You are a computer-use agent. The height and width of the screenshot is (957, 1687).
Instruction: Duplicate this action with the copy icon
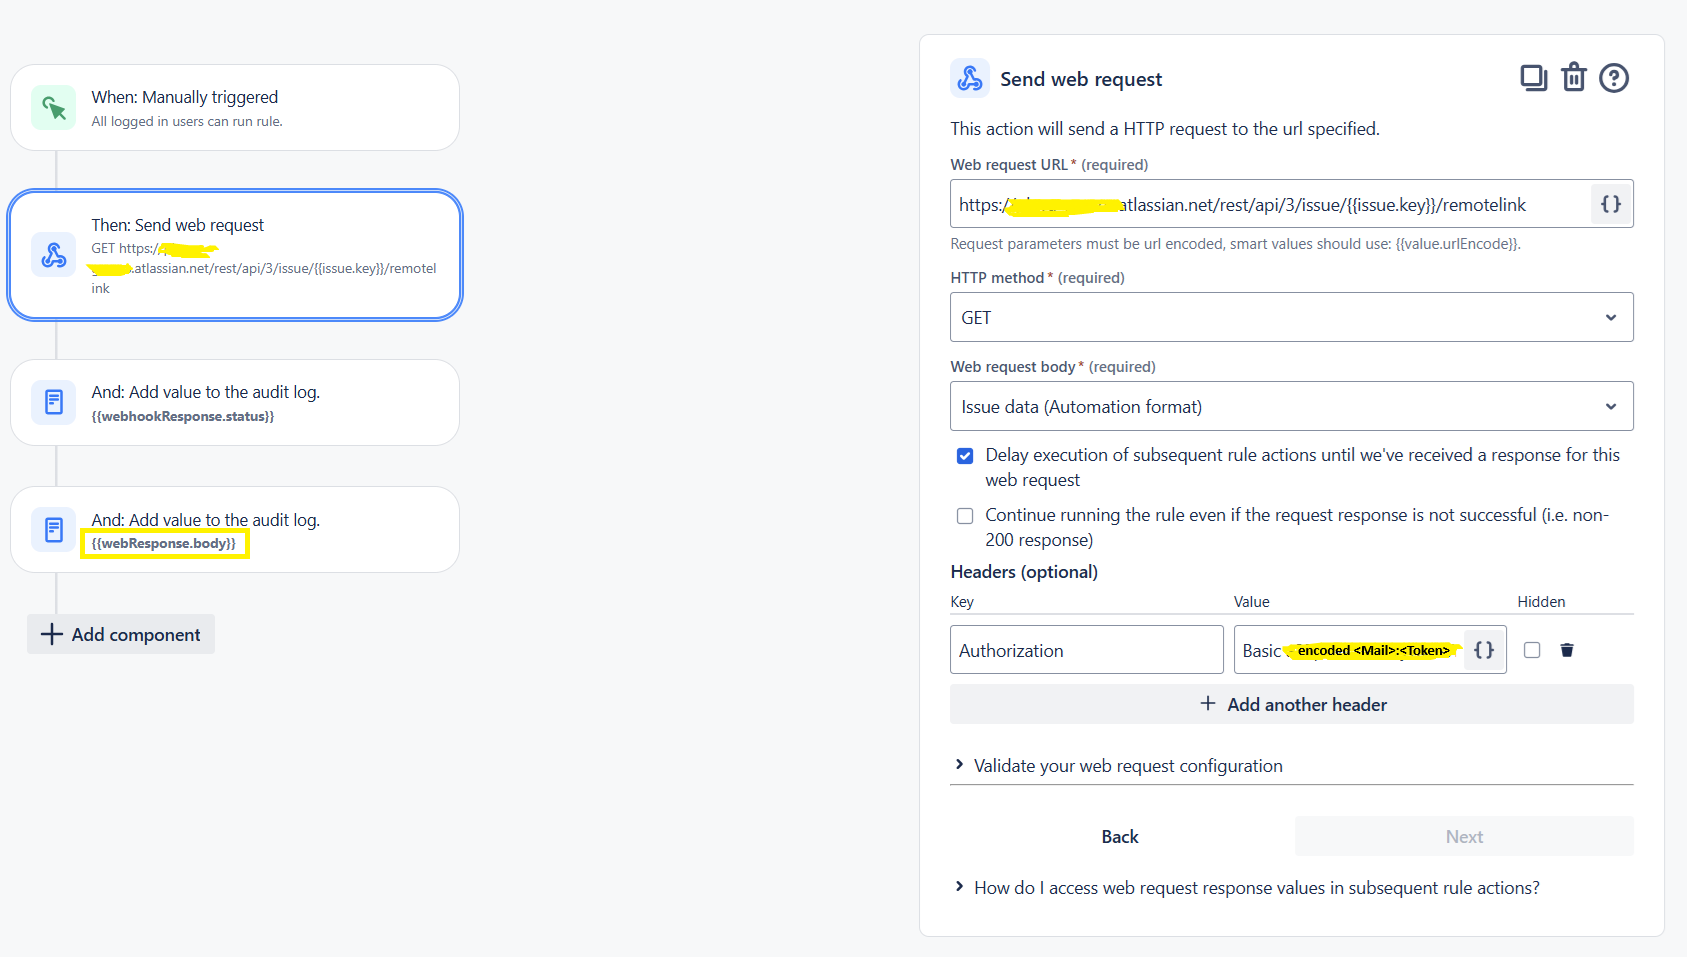click(1533, 78)
